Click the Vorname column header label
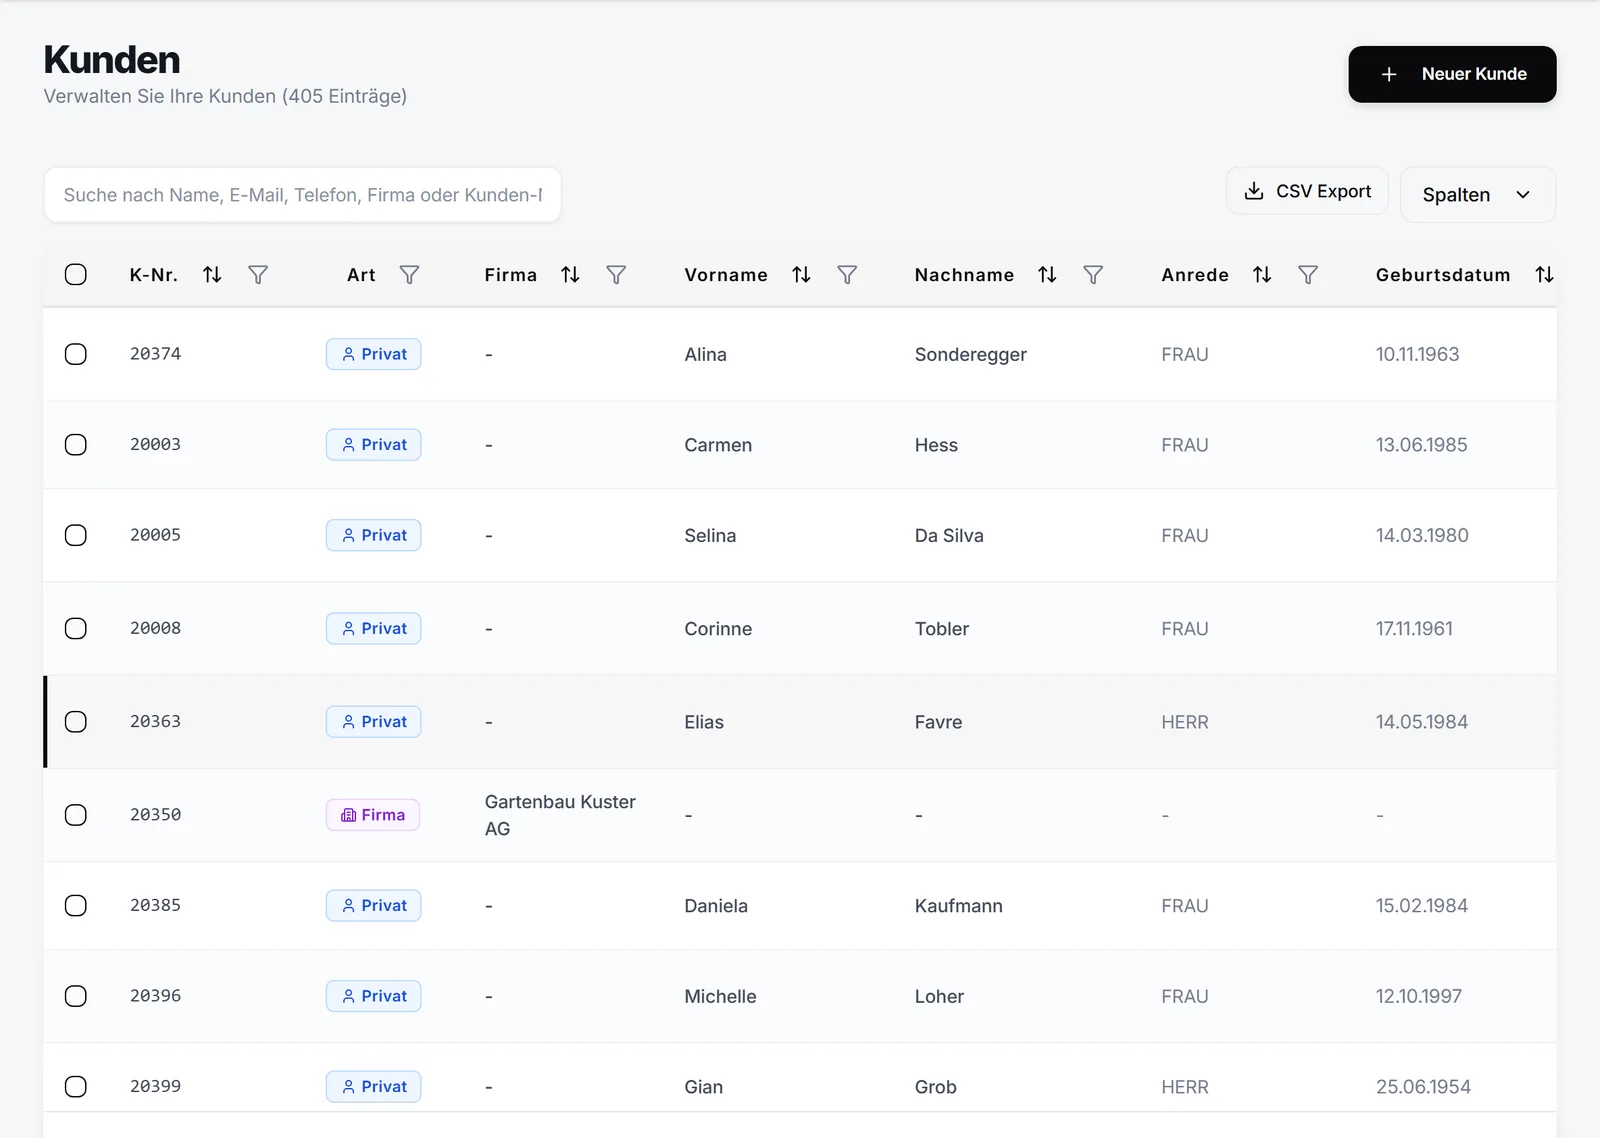The image size is (1600, 1138). coord(726,275)
